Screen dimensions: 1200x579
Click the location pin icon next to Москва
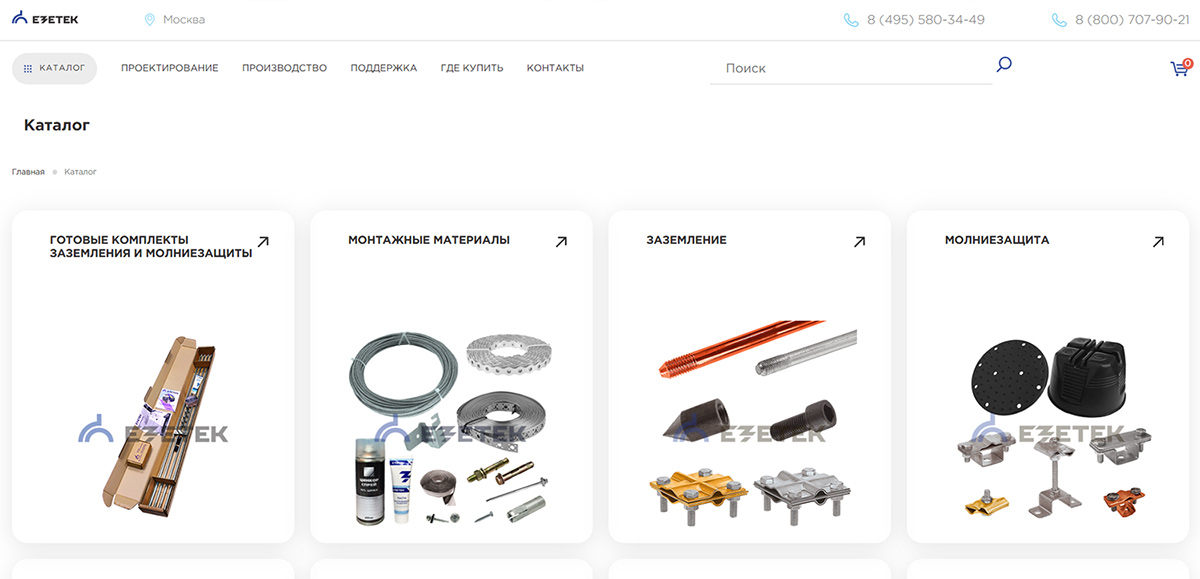(150, 20)
